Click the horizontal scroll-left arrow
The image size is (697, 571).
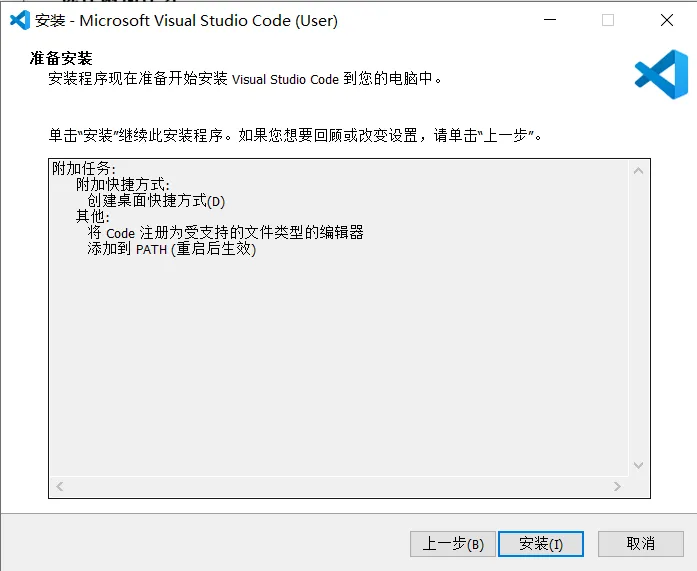(x=60, y=487)
